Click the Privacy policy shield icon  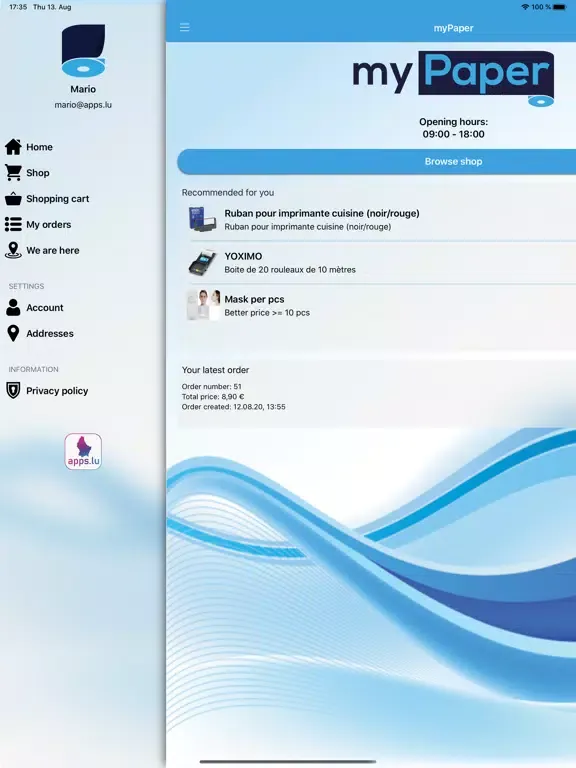pos(13,390)
